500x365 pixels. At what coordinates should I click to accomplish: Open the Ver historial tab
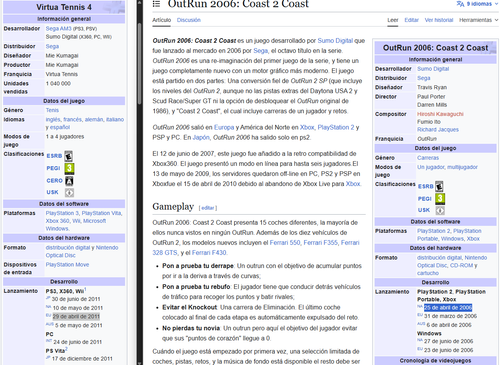(x=439, y=20)
